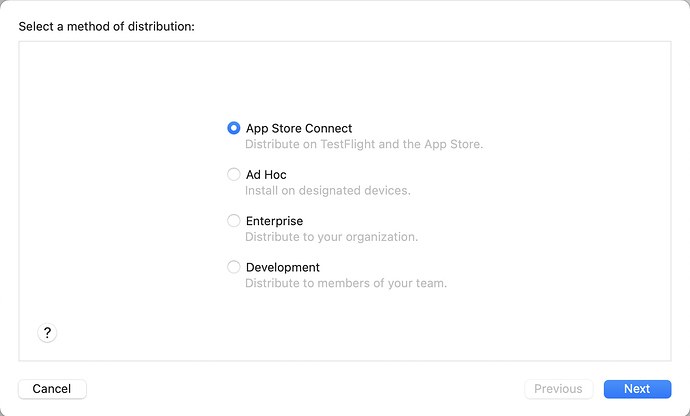The height and width of the screenshot is (416, 690).
Task: Click the greyed-out Previous button
Action: (x=558, y=389)
